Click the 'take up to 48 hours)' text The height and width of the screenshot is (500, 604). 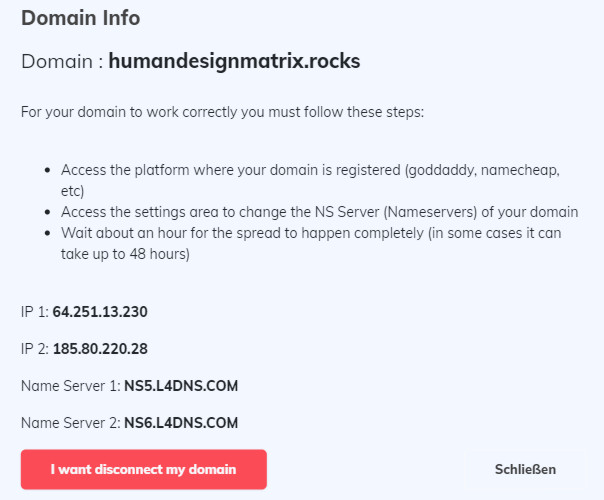coord(124,255)
